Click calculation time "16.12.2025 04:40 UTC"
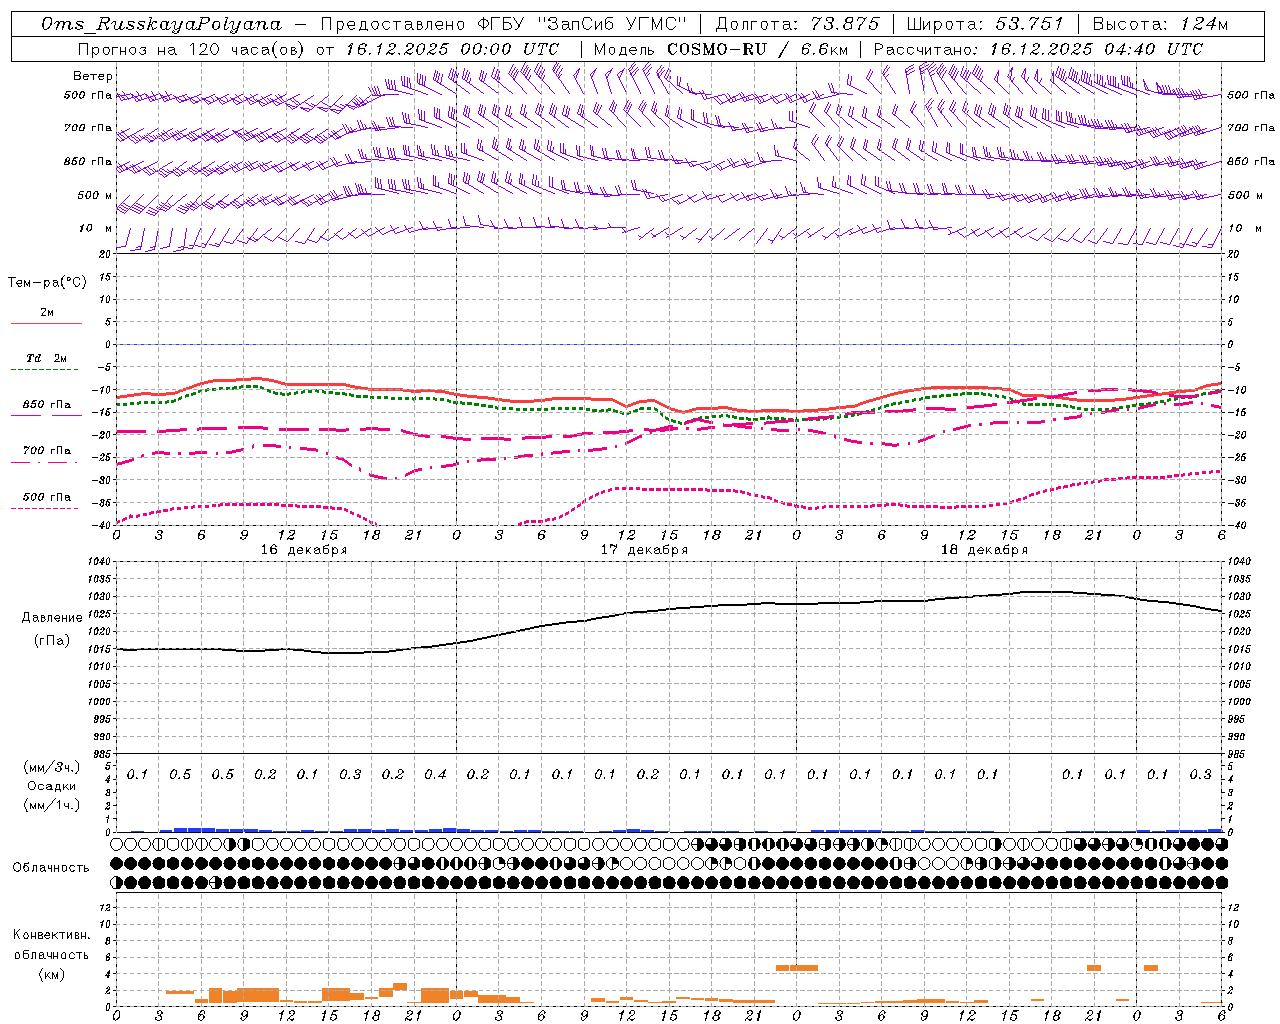 pyautogui.click(x=1096, y=49)
